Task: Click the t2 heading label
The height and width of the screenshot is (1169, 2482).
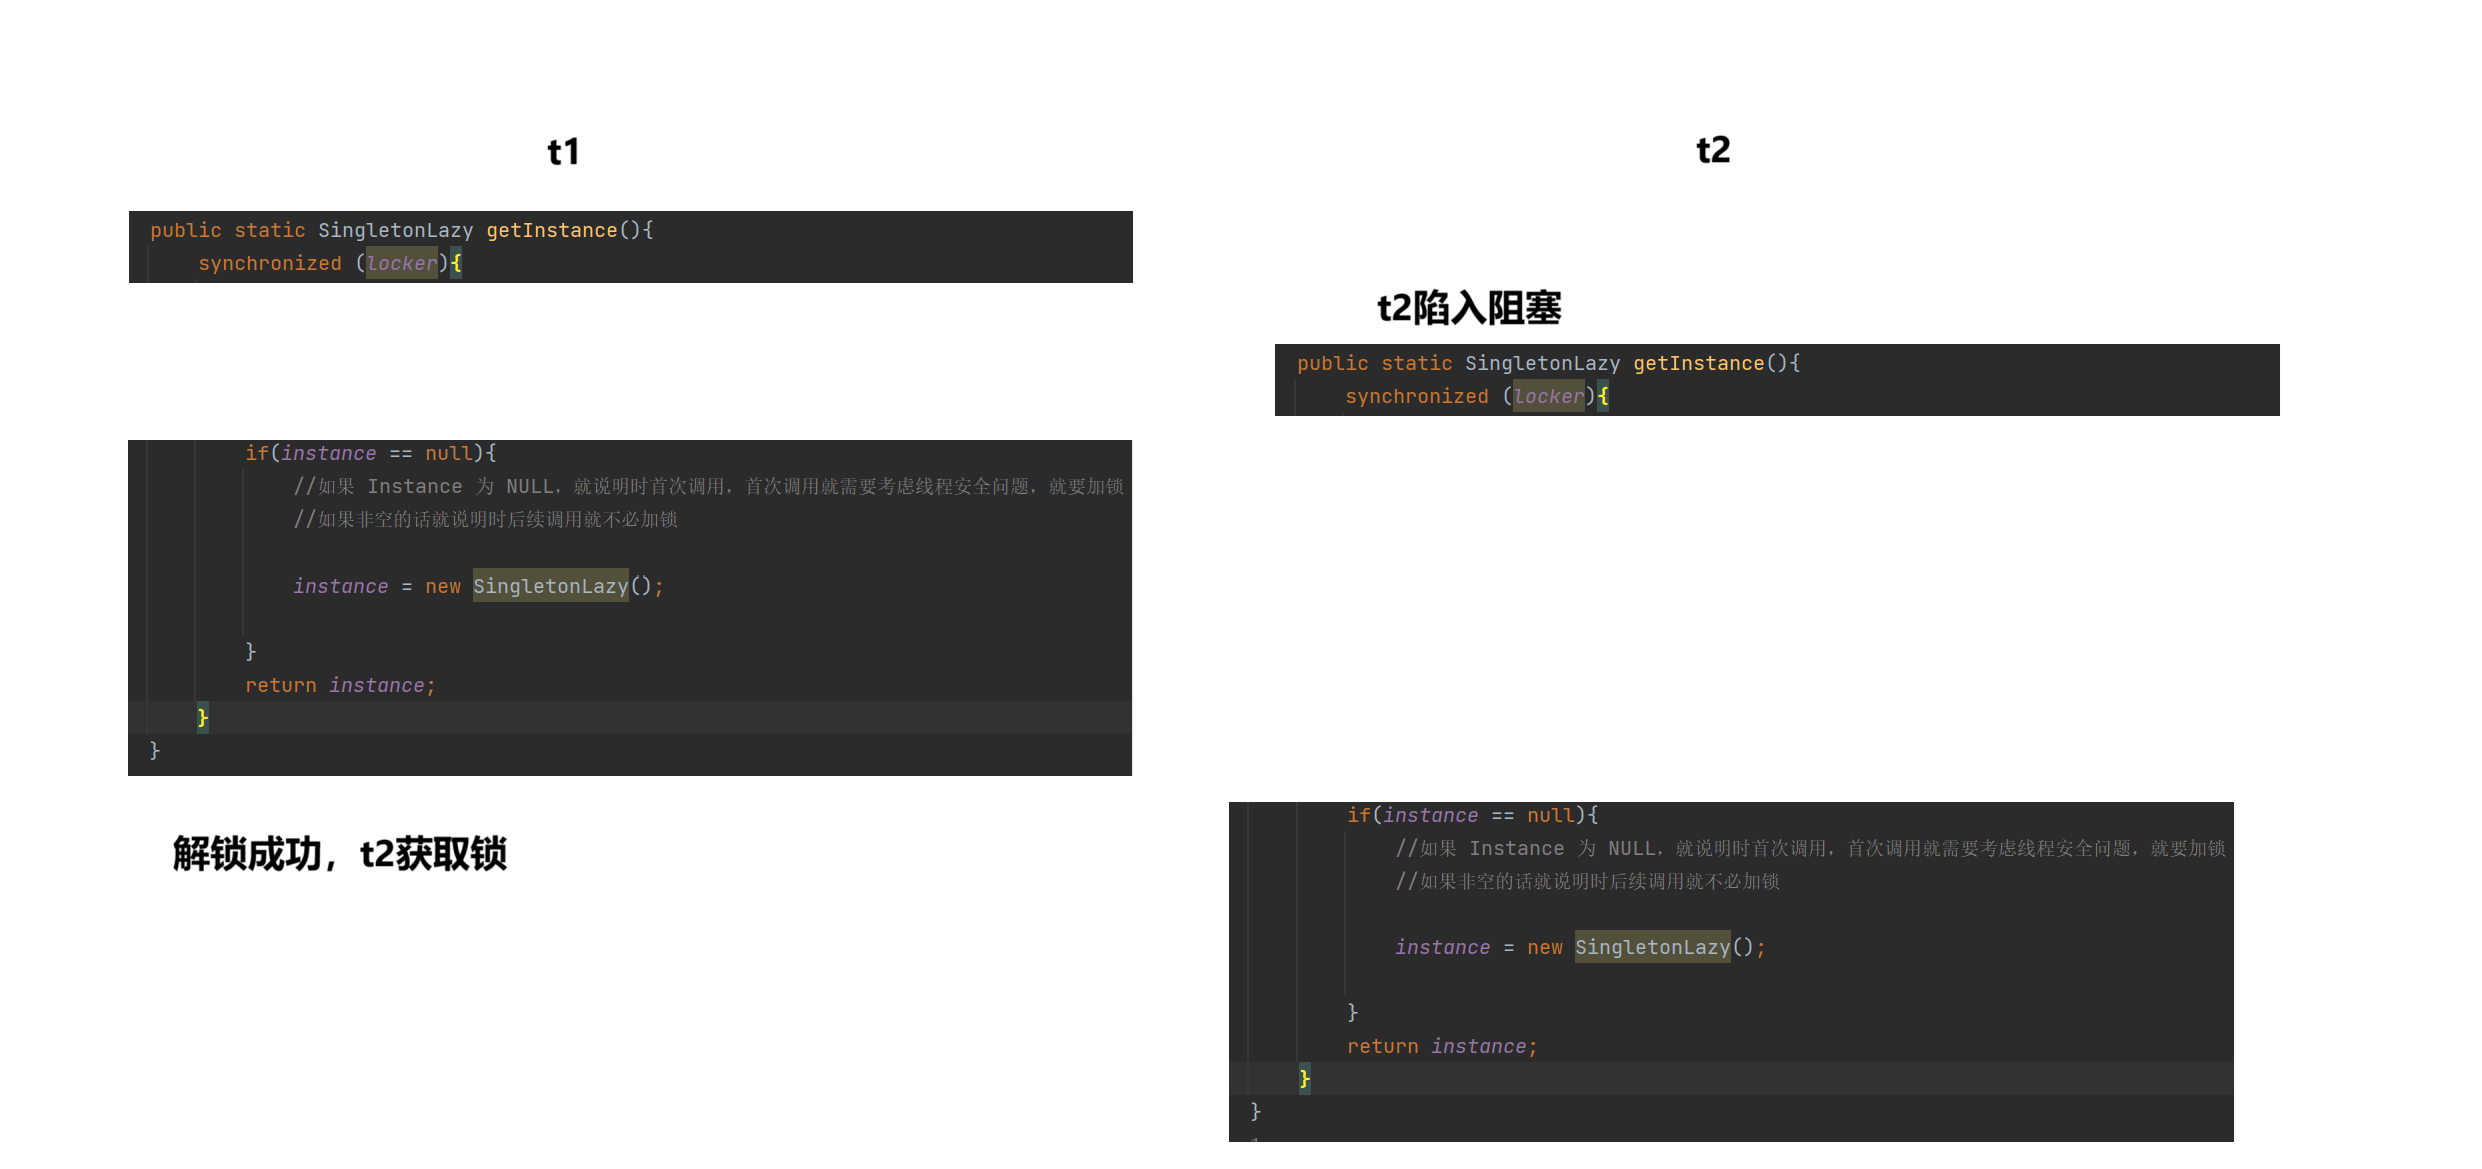Action: (1712, 150)
